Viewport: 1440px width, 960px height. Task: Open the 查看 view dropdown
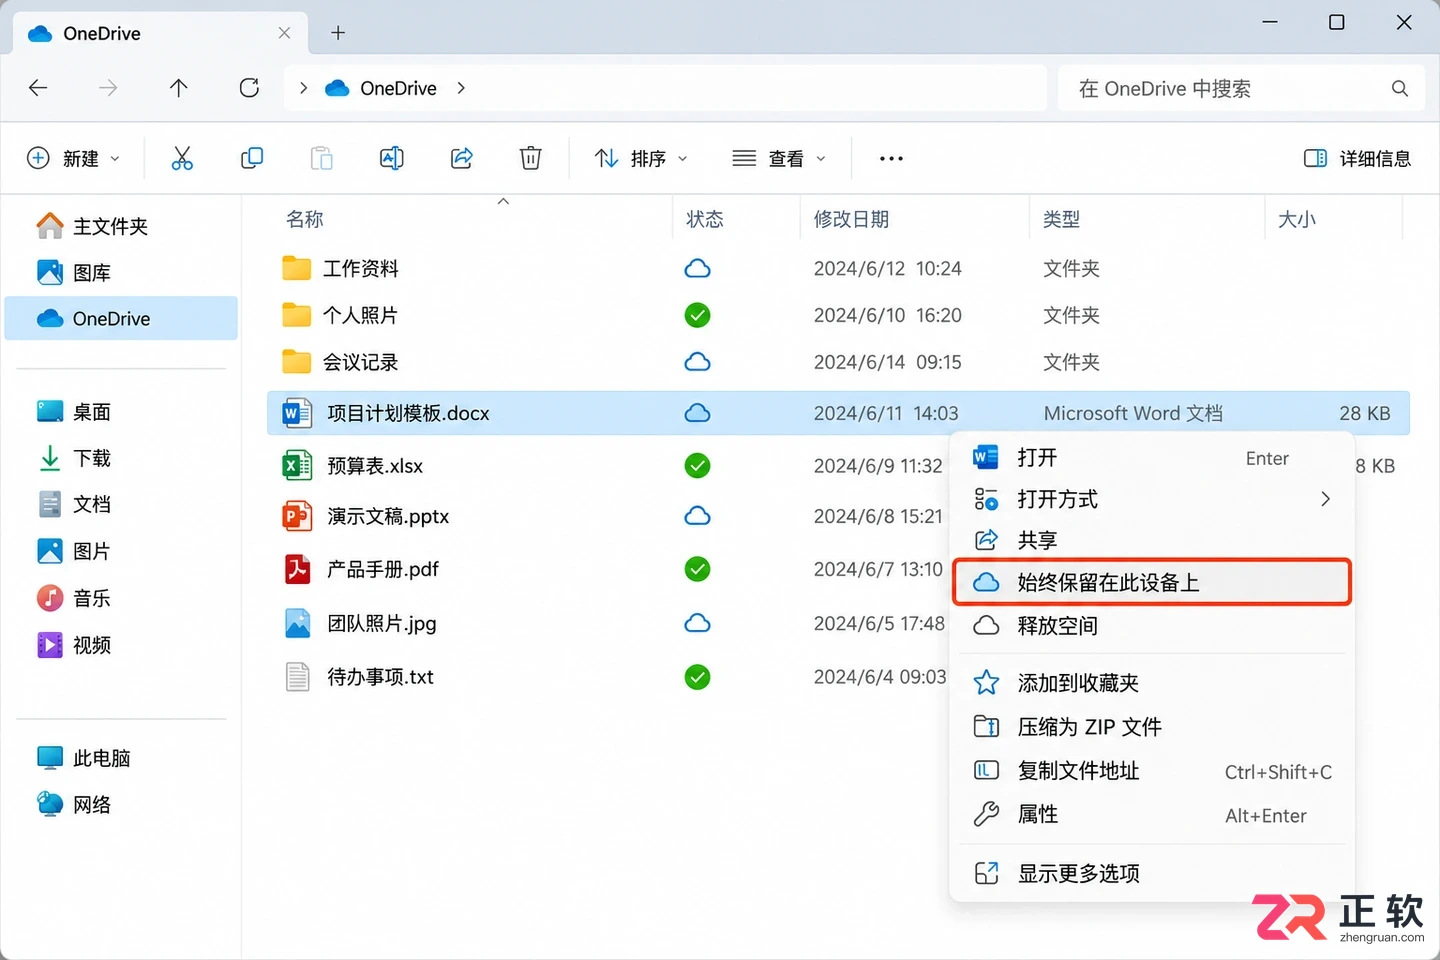(x=779, y=158)
